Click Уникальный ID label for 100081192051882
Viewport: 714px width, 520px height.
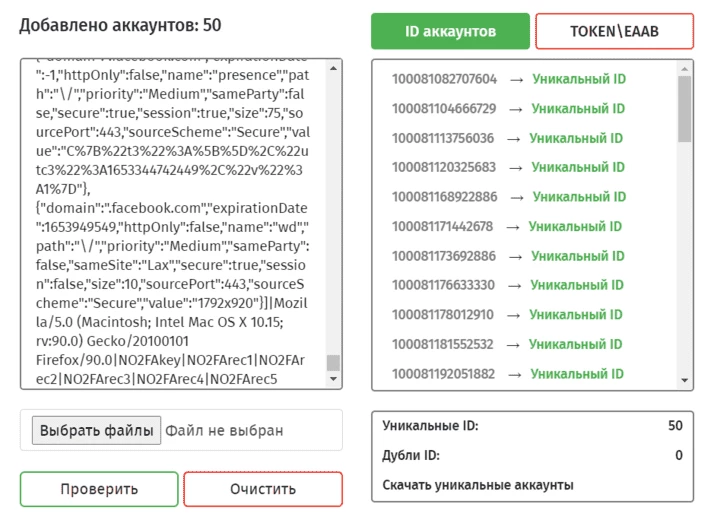click(577, 374)
